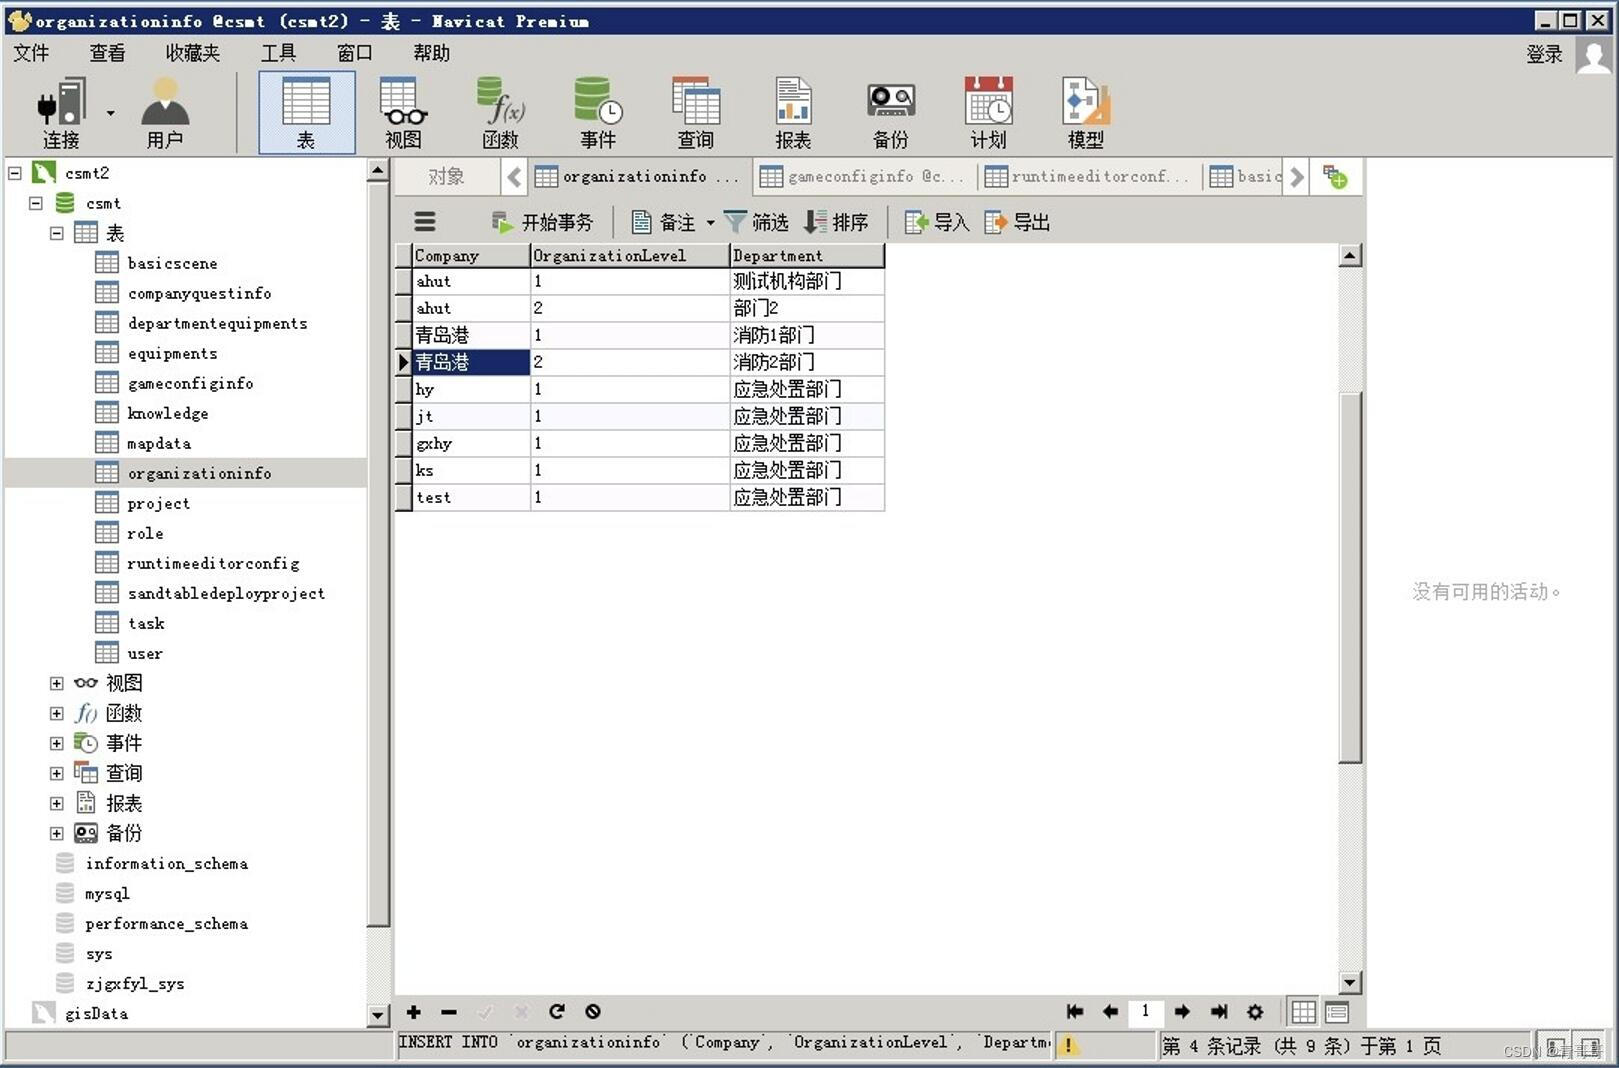1619x1068 pixels.
Task: Open the hamburger menu in table toolbar
Action: (425, 222)
